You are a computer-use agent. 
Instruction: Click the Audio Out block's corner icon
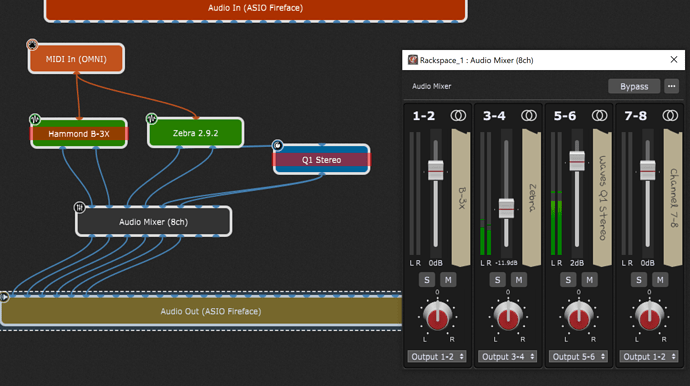[4, 297]
